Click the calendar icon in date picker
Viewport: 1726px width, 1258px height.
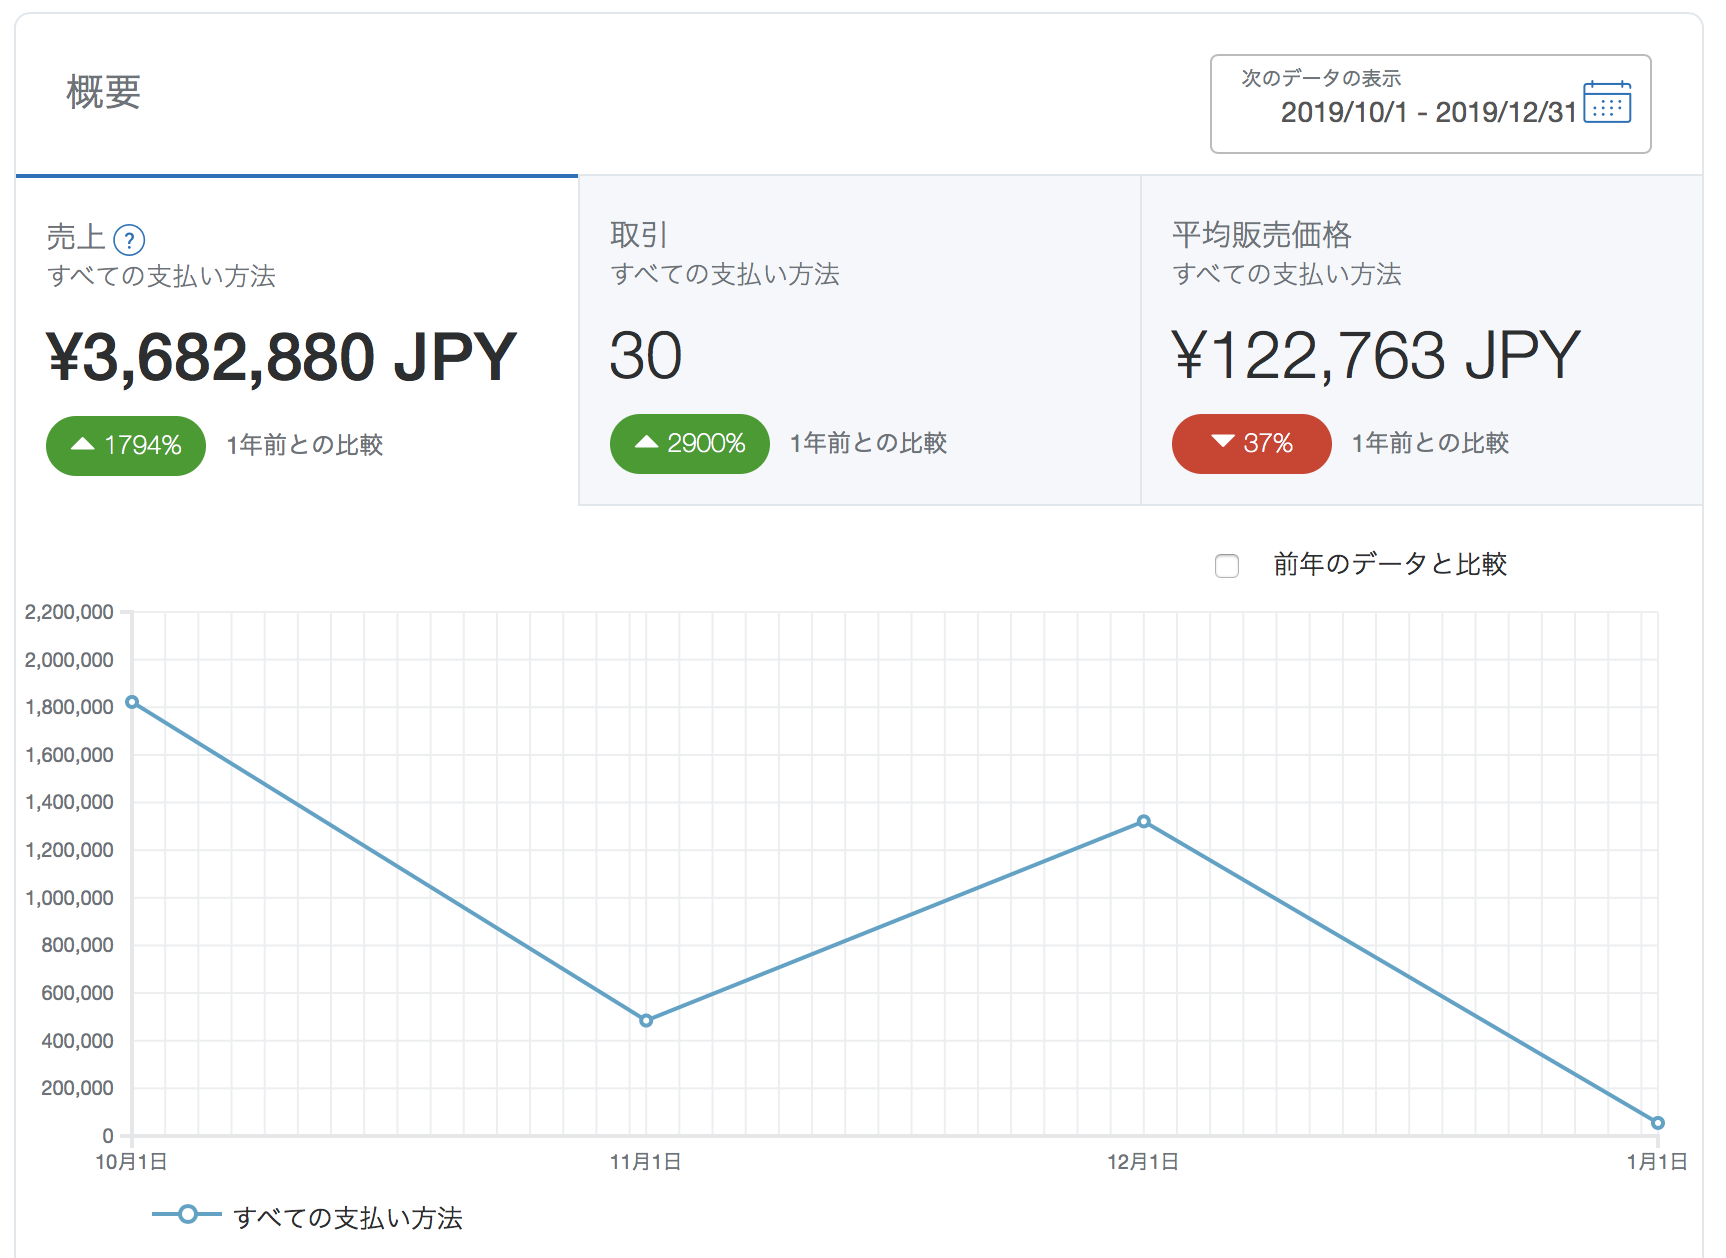pos(1607,102)
